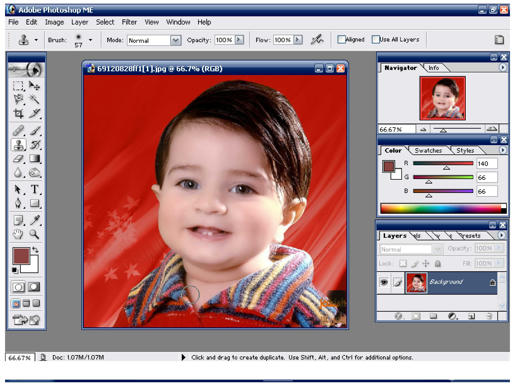Select the Hand tool
515x386 pixels.
18,234
